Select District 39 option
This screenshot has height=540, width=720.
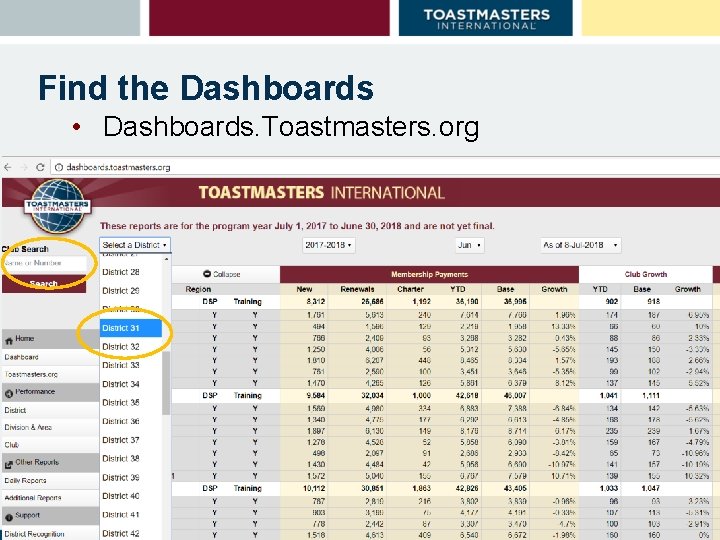point(131,478)
